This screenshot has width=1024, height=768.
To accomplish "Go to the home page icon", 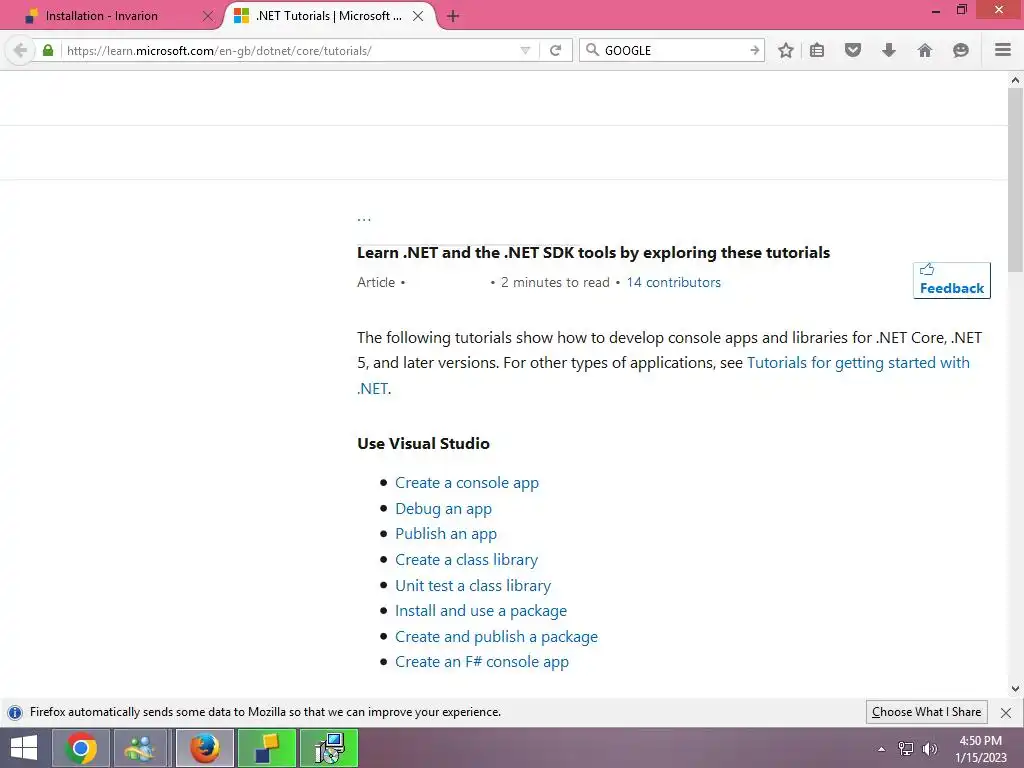I will 925,50.
